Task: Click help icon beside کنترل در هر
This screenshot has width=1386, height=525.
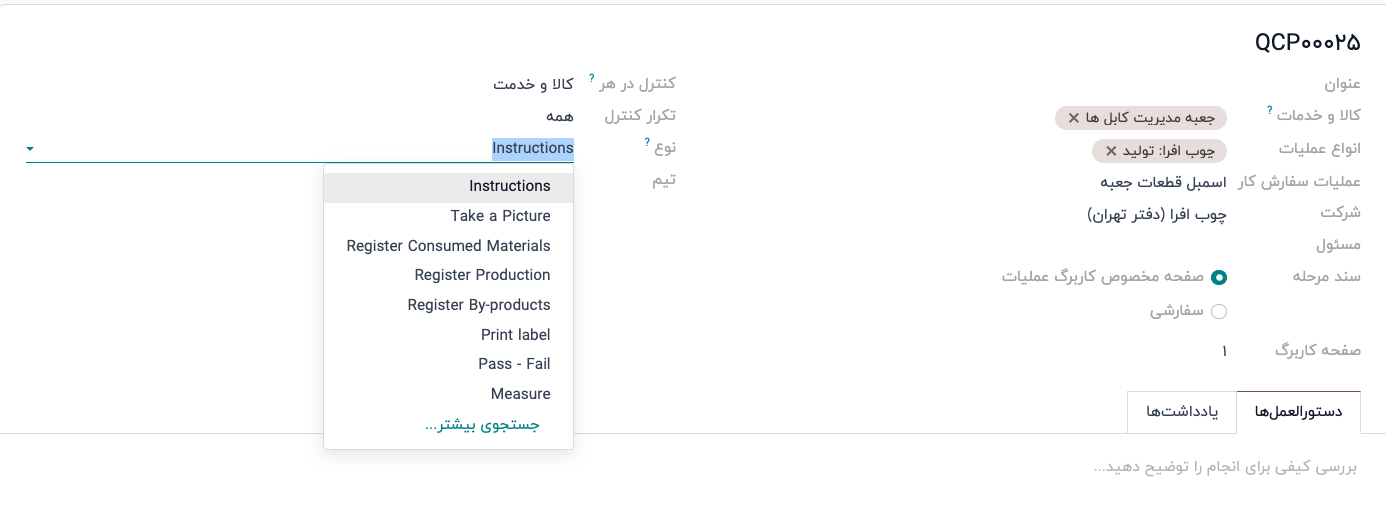Action: tap(592, 78)
